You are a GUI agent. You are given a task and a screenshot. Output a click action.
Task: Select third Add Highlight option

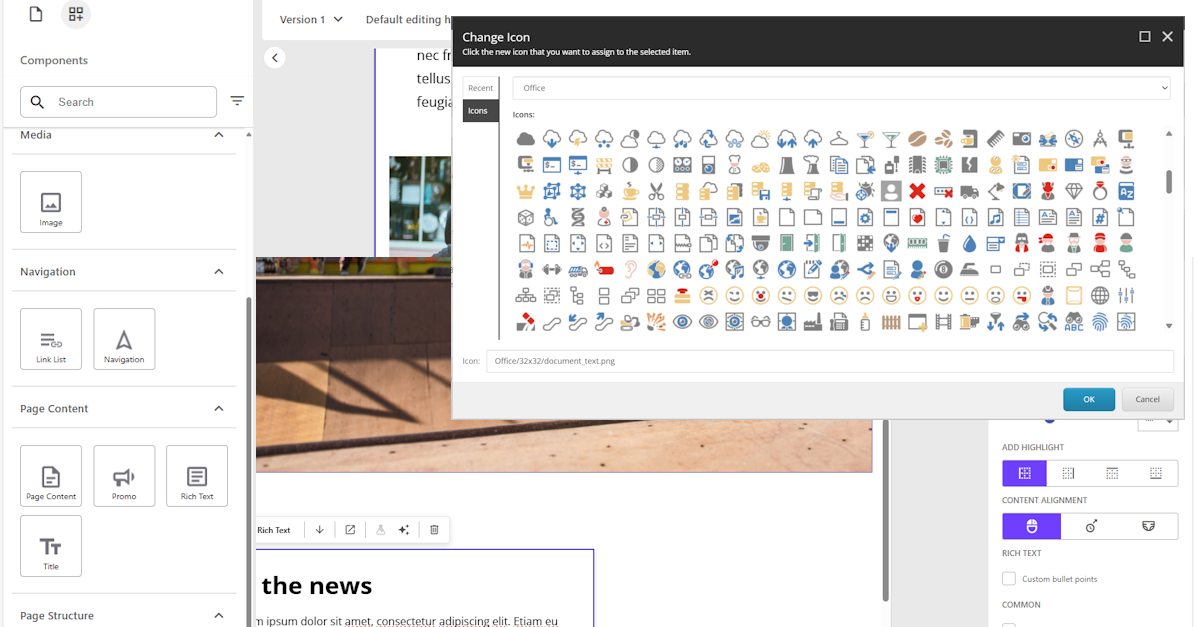(1112, 473)
